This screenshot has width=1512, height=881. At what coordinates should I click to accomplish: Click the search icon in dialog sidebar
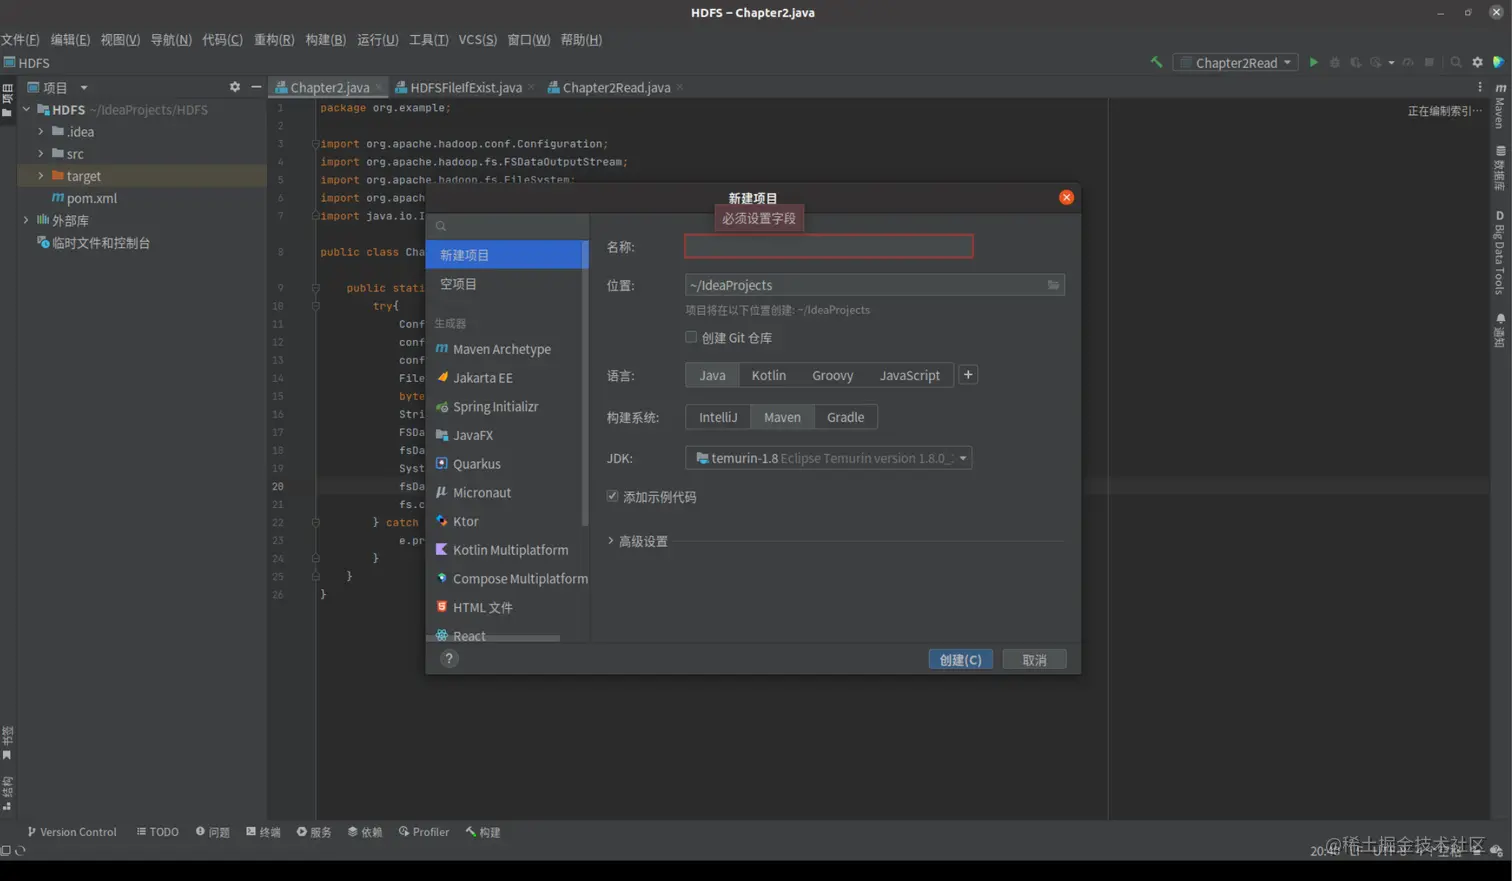point(441,226)
